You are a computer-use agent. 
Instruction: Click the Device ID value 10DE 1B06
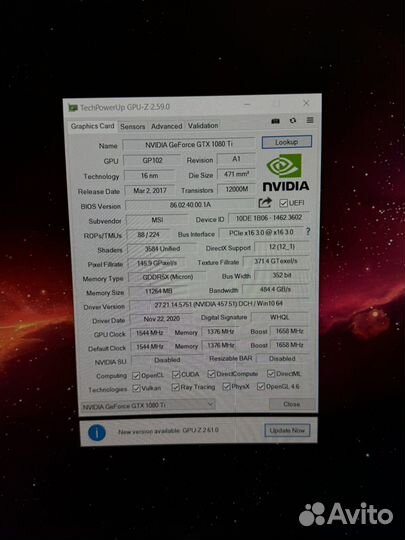[269, 218]
